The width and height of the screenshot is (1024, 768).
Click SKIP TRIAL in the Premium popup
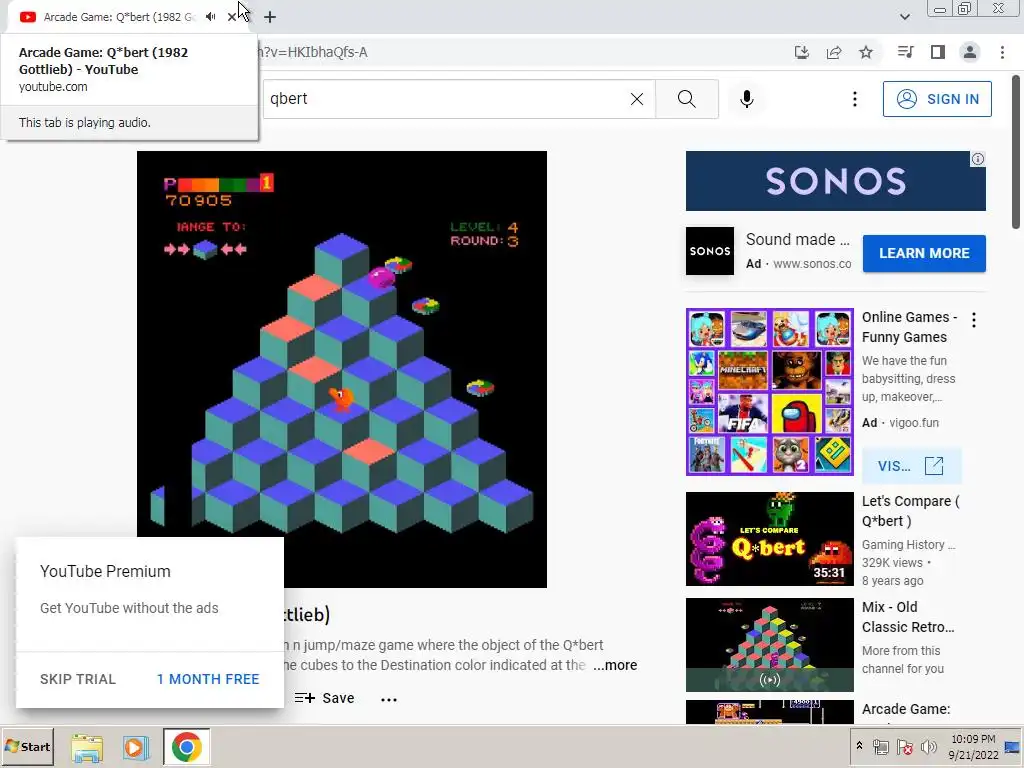tap(78, 679)
